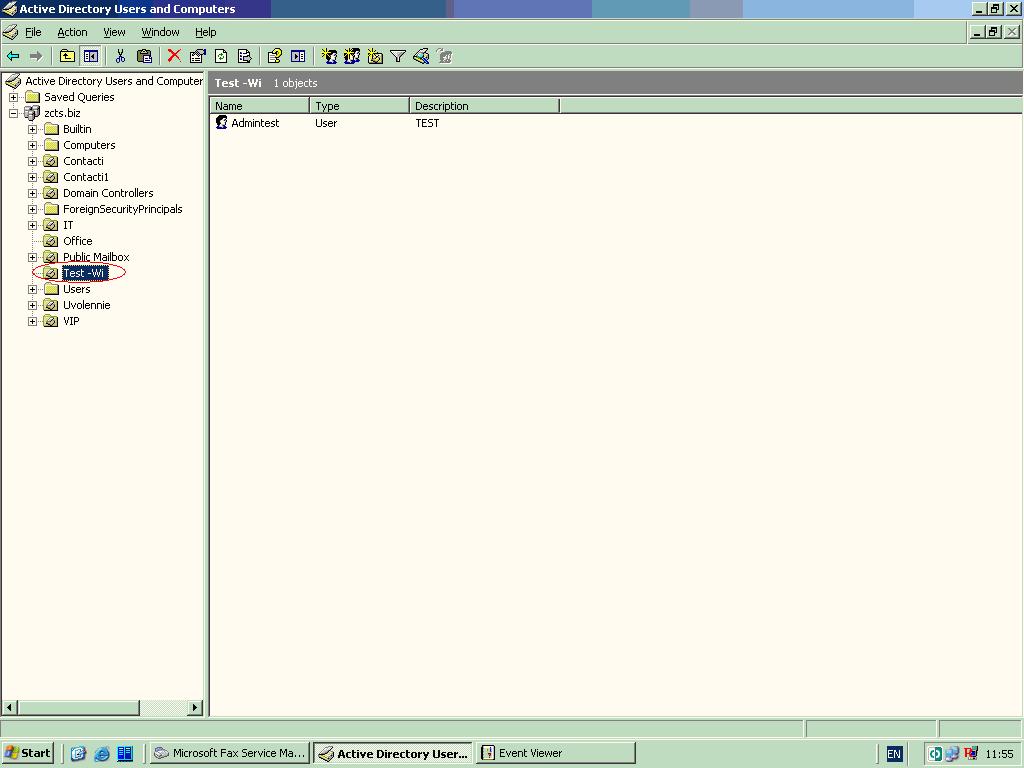Expand the Saved Queries node
1024x768 pixels.
13,97
